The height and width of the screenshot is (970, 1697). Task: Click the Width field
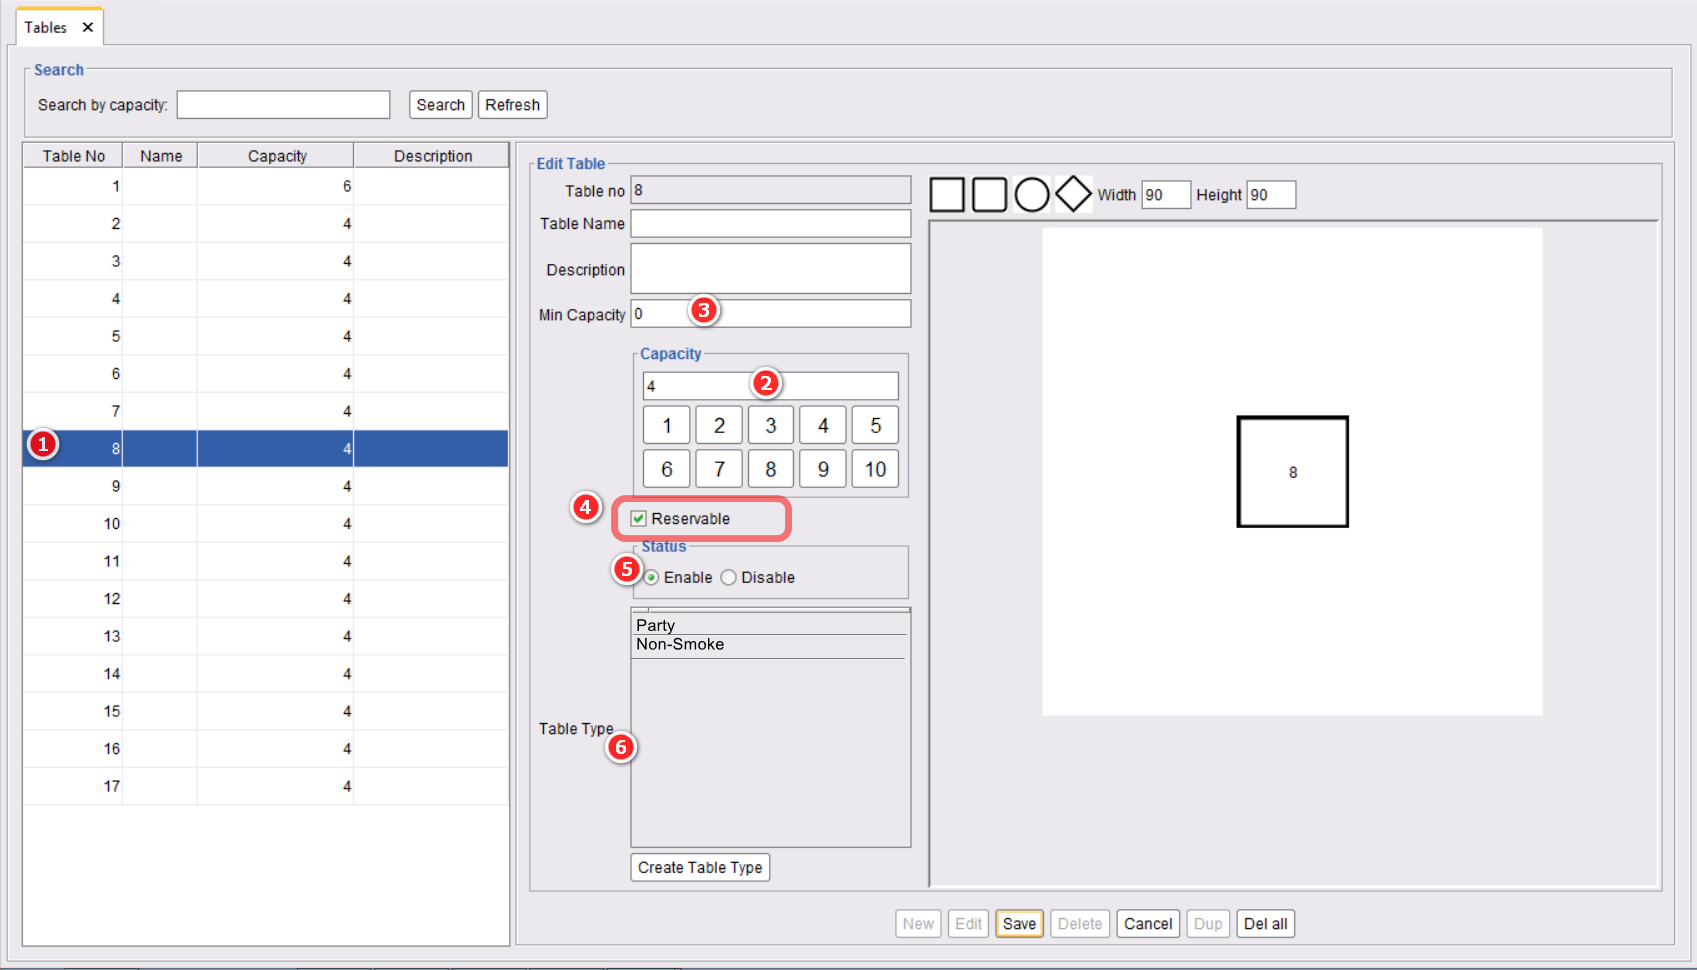1166,194
